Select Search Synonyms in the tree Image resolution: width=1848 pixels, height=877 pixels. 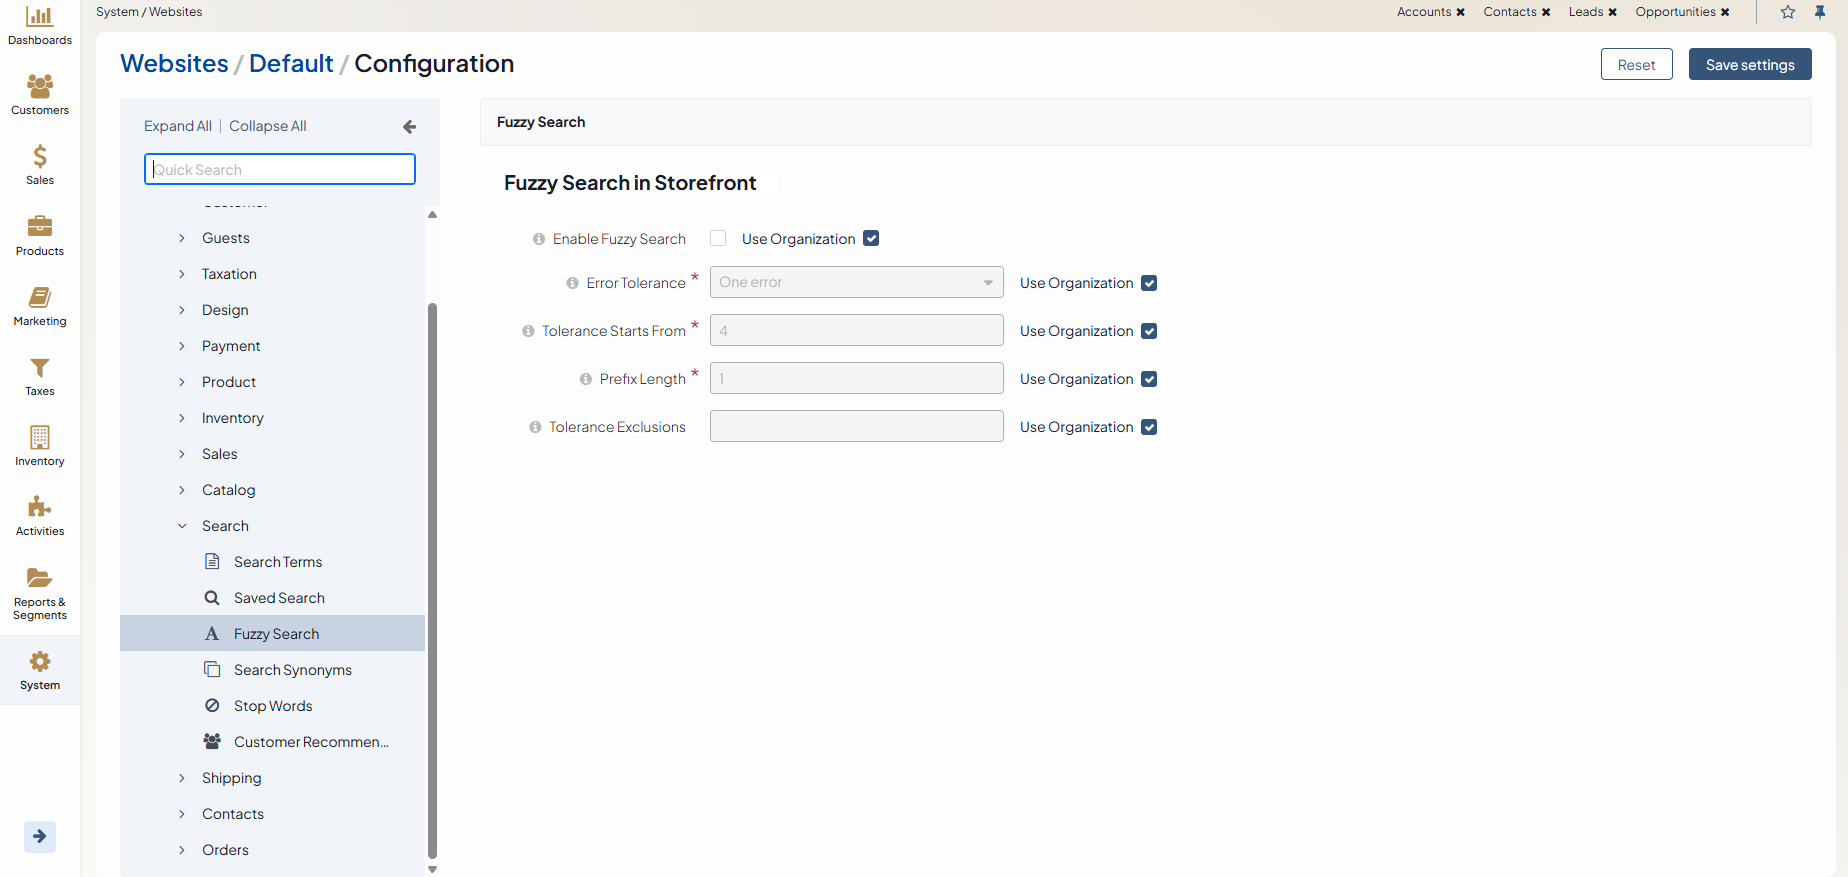292,670
